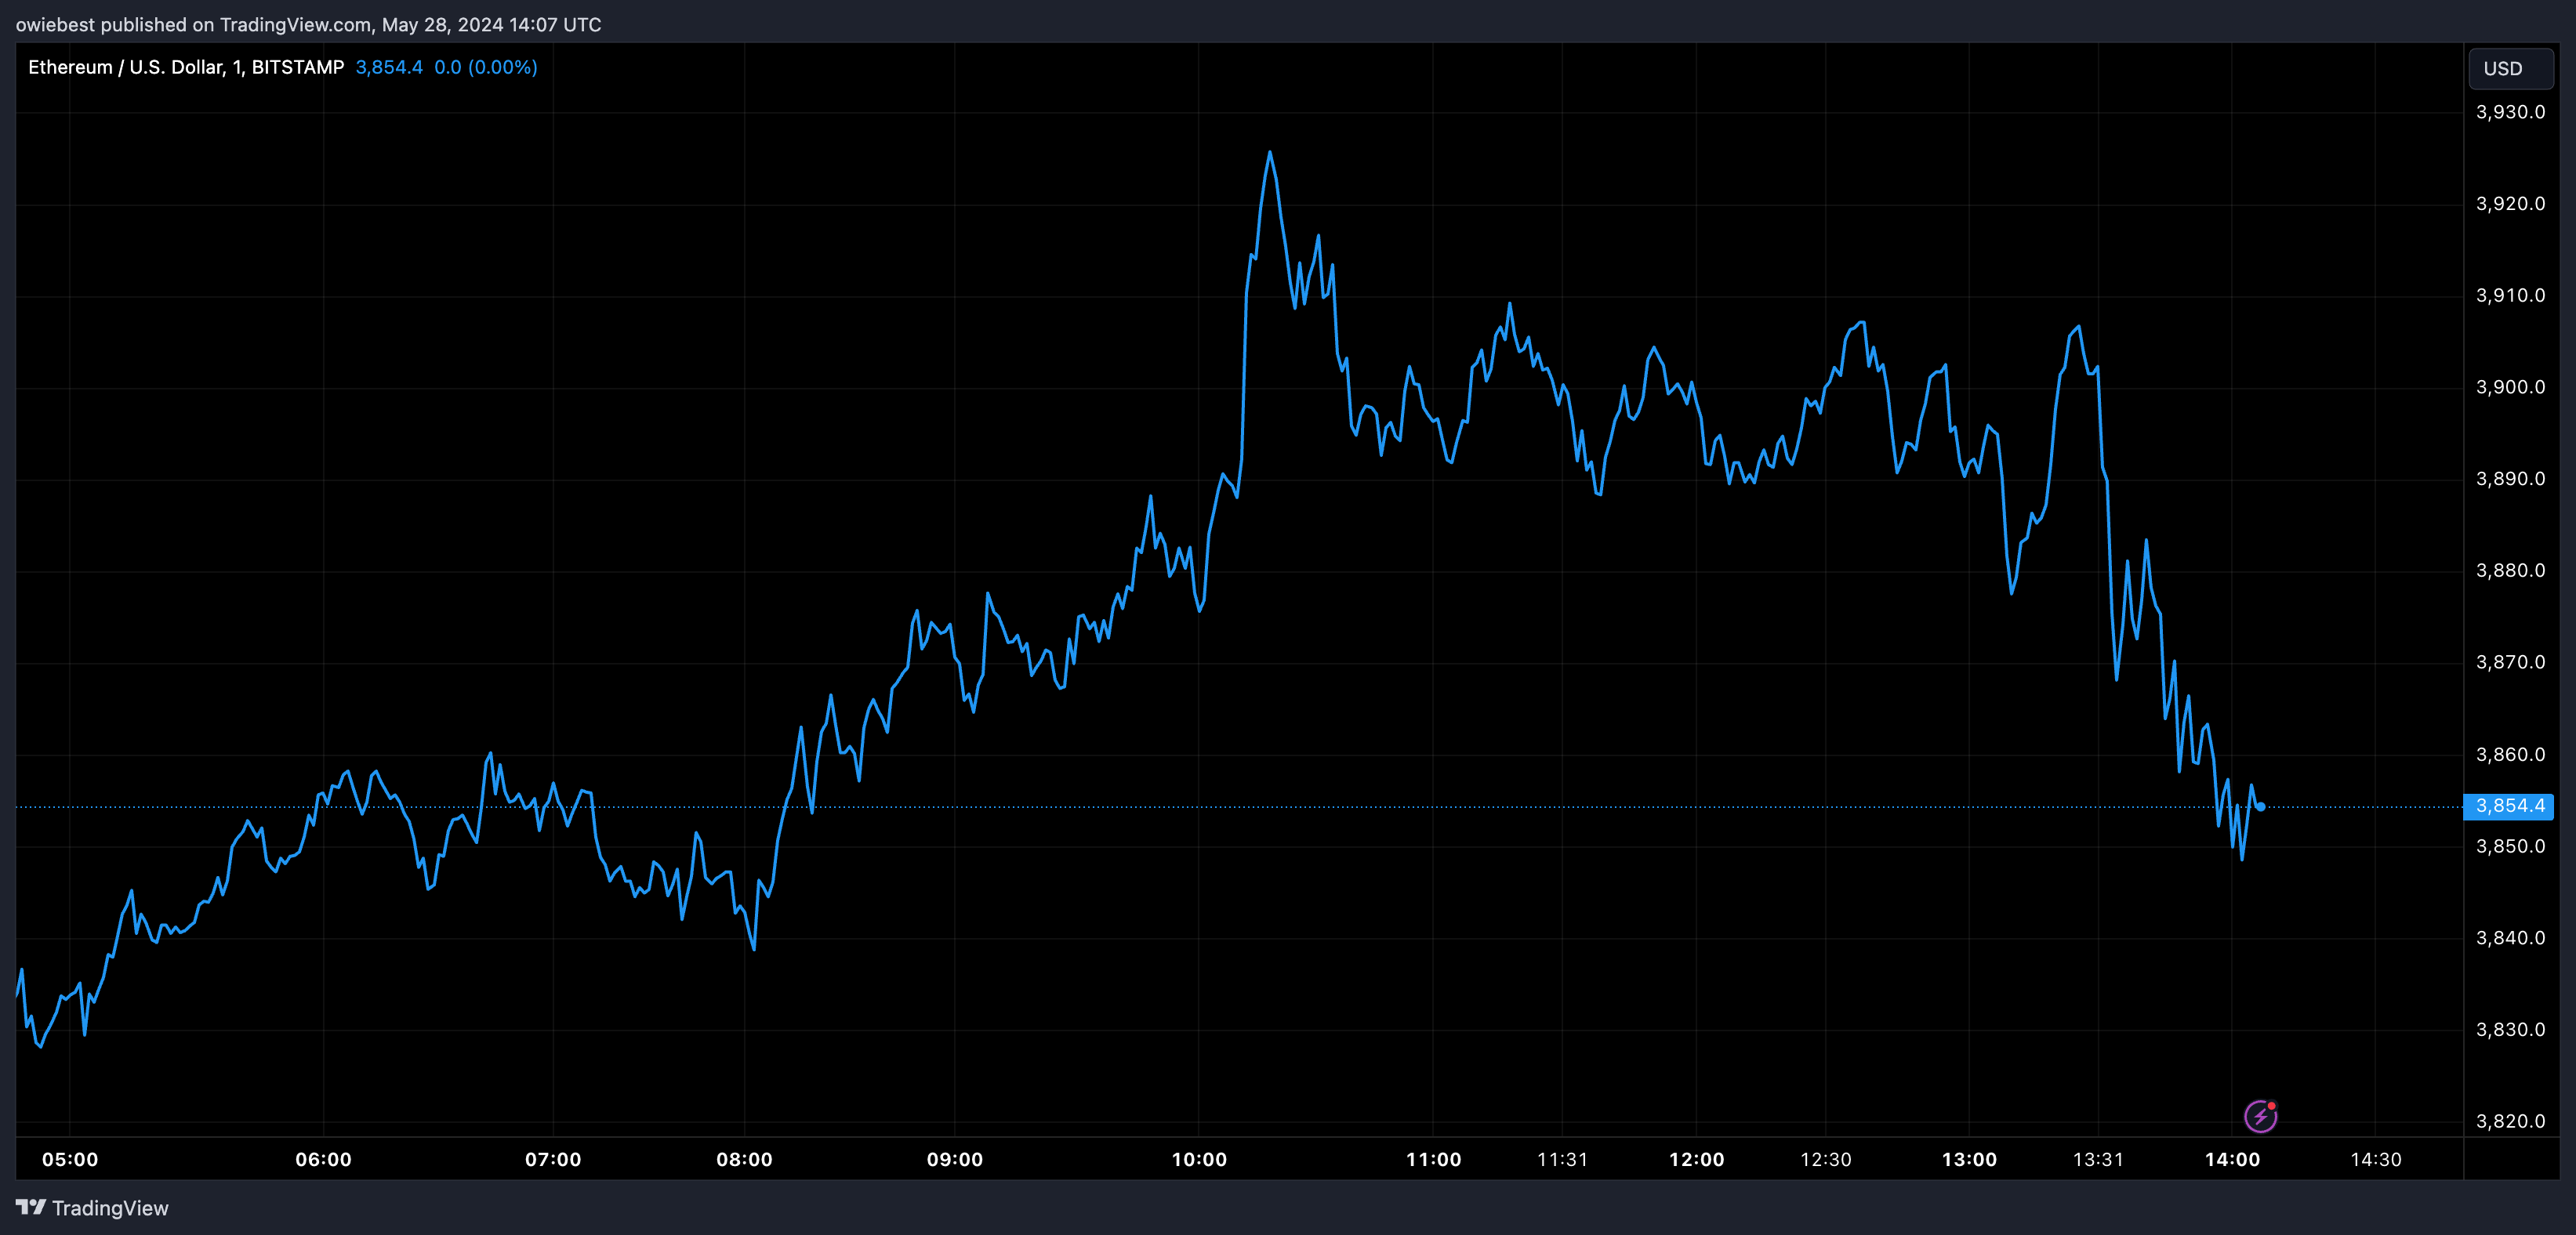This screenshot has height=1235, width=2576.
Task: Click the 05:00 time axis label
Action: pos(70,1159)
